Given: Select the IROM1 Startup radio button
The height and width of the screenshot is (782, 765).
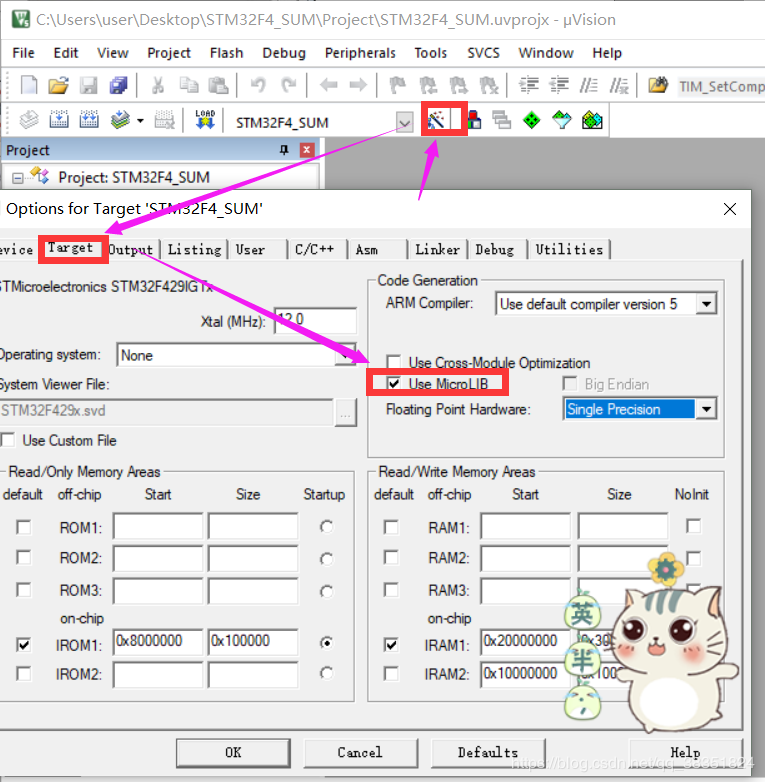Looking at the screenshot, I should (x=326, y=643).
